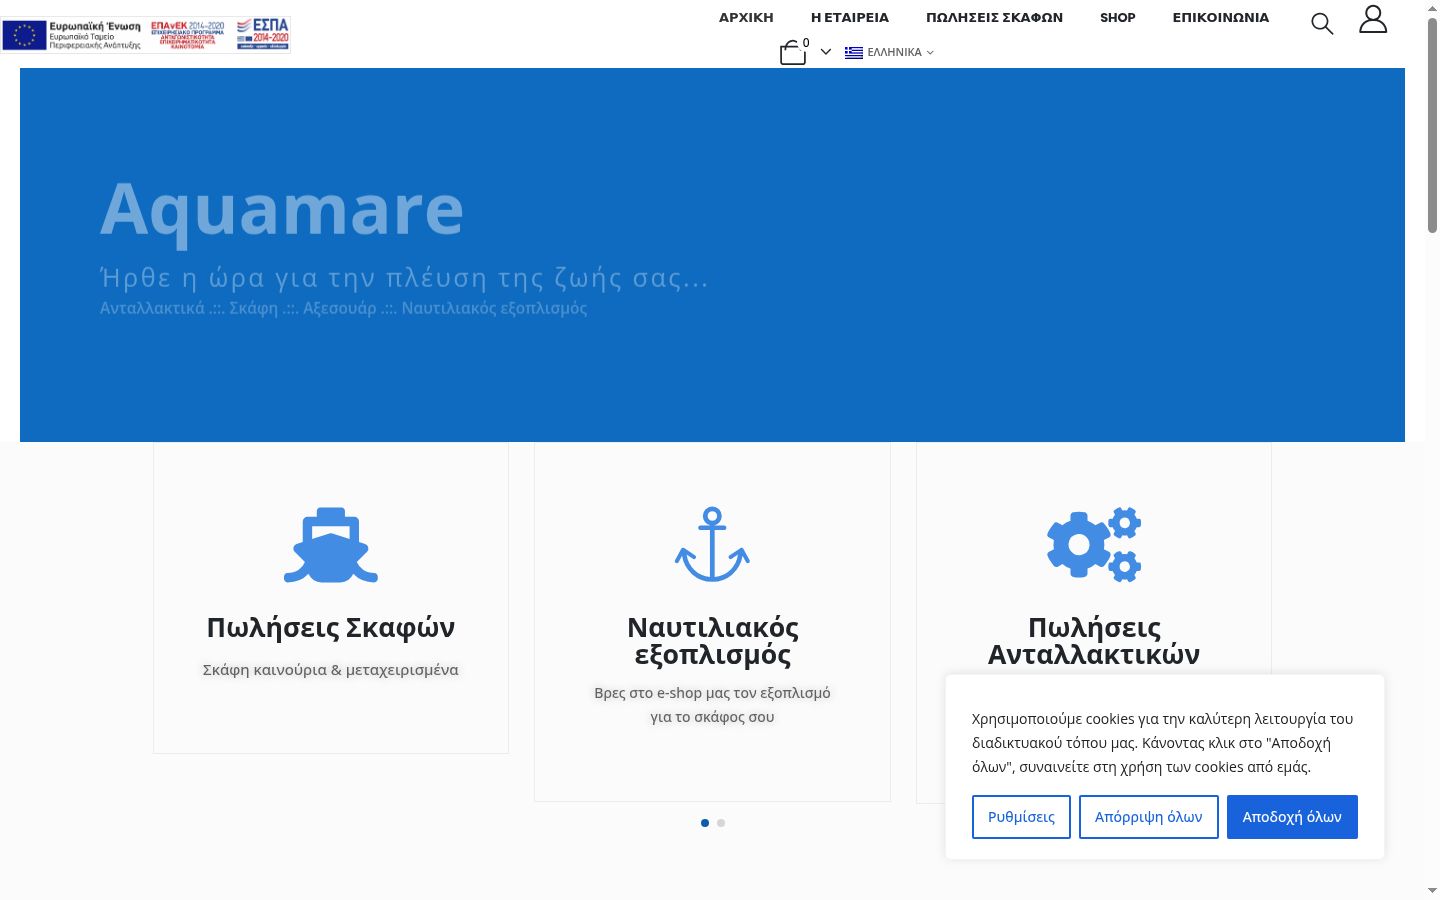Open the Πωλήσεις Σκαφών heading link

click(331, 627)
